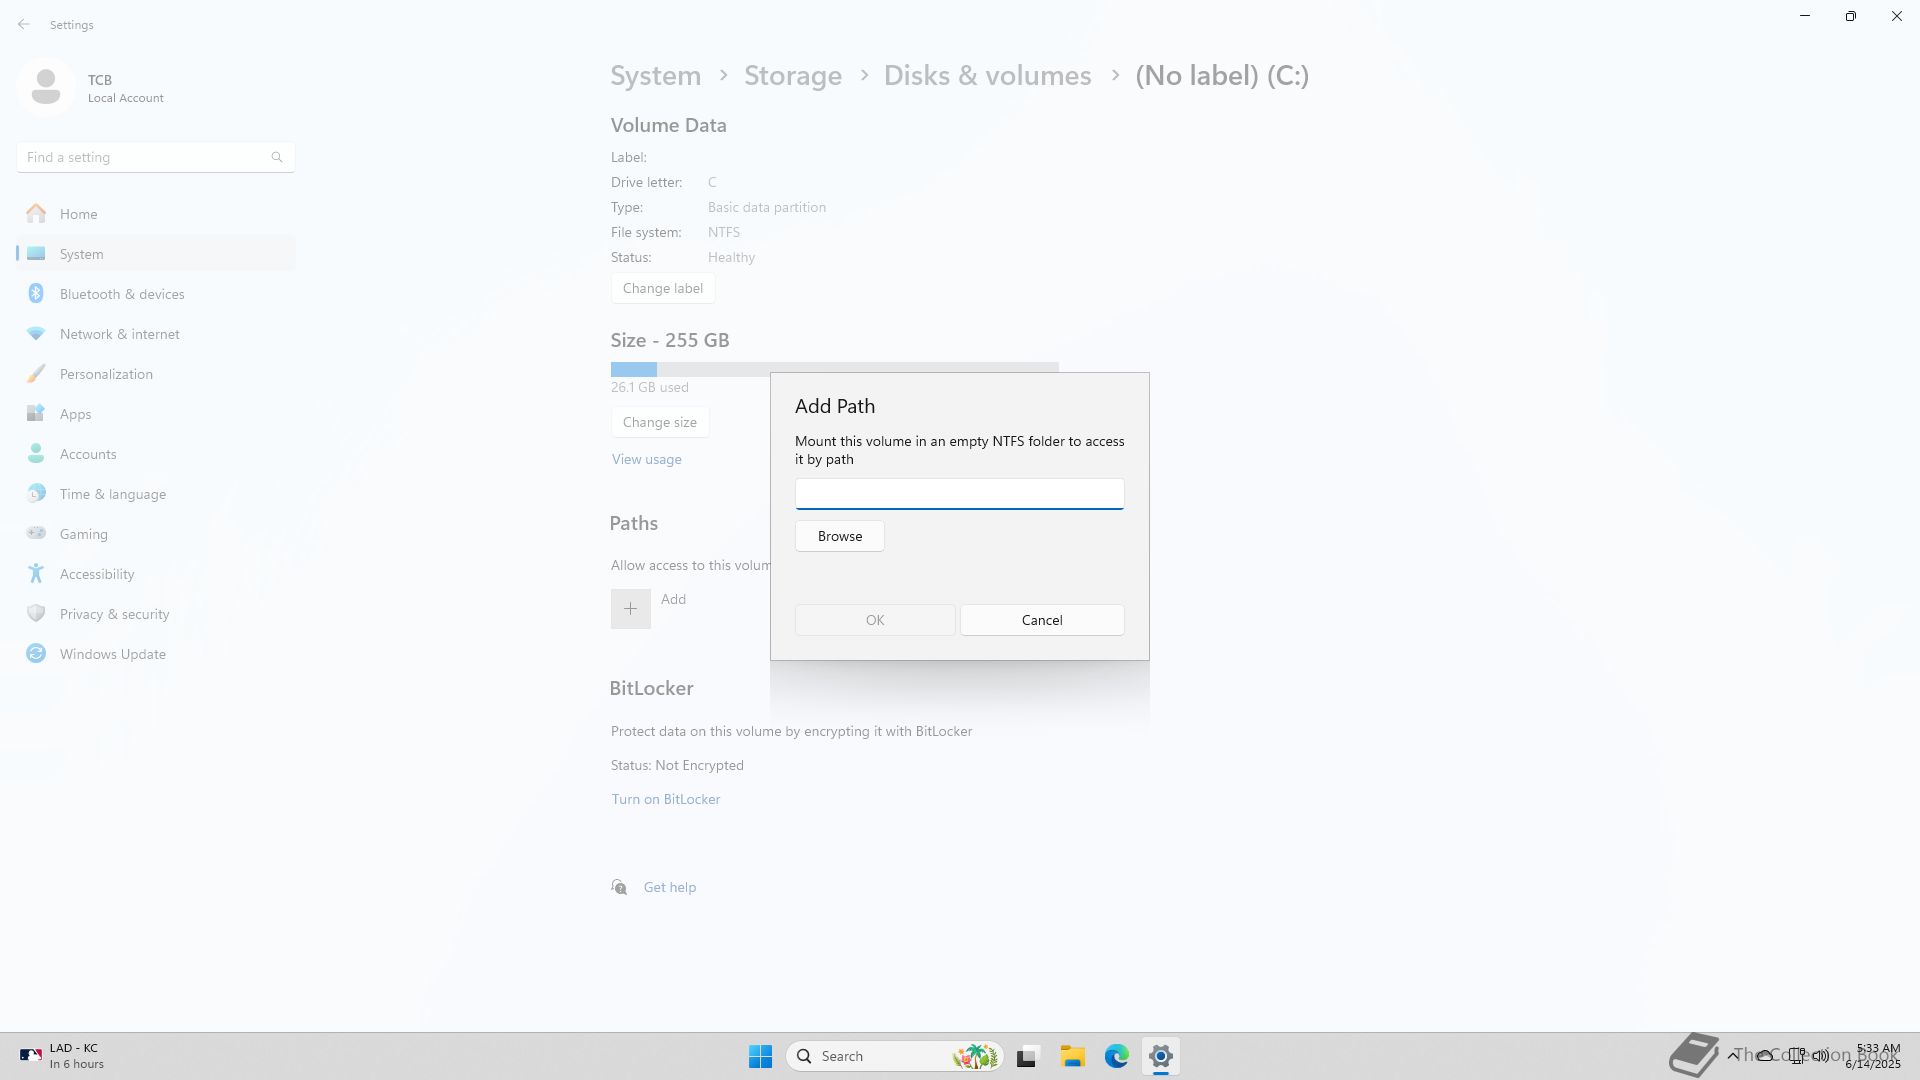Open Accessibility settings category

(96, 574)
